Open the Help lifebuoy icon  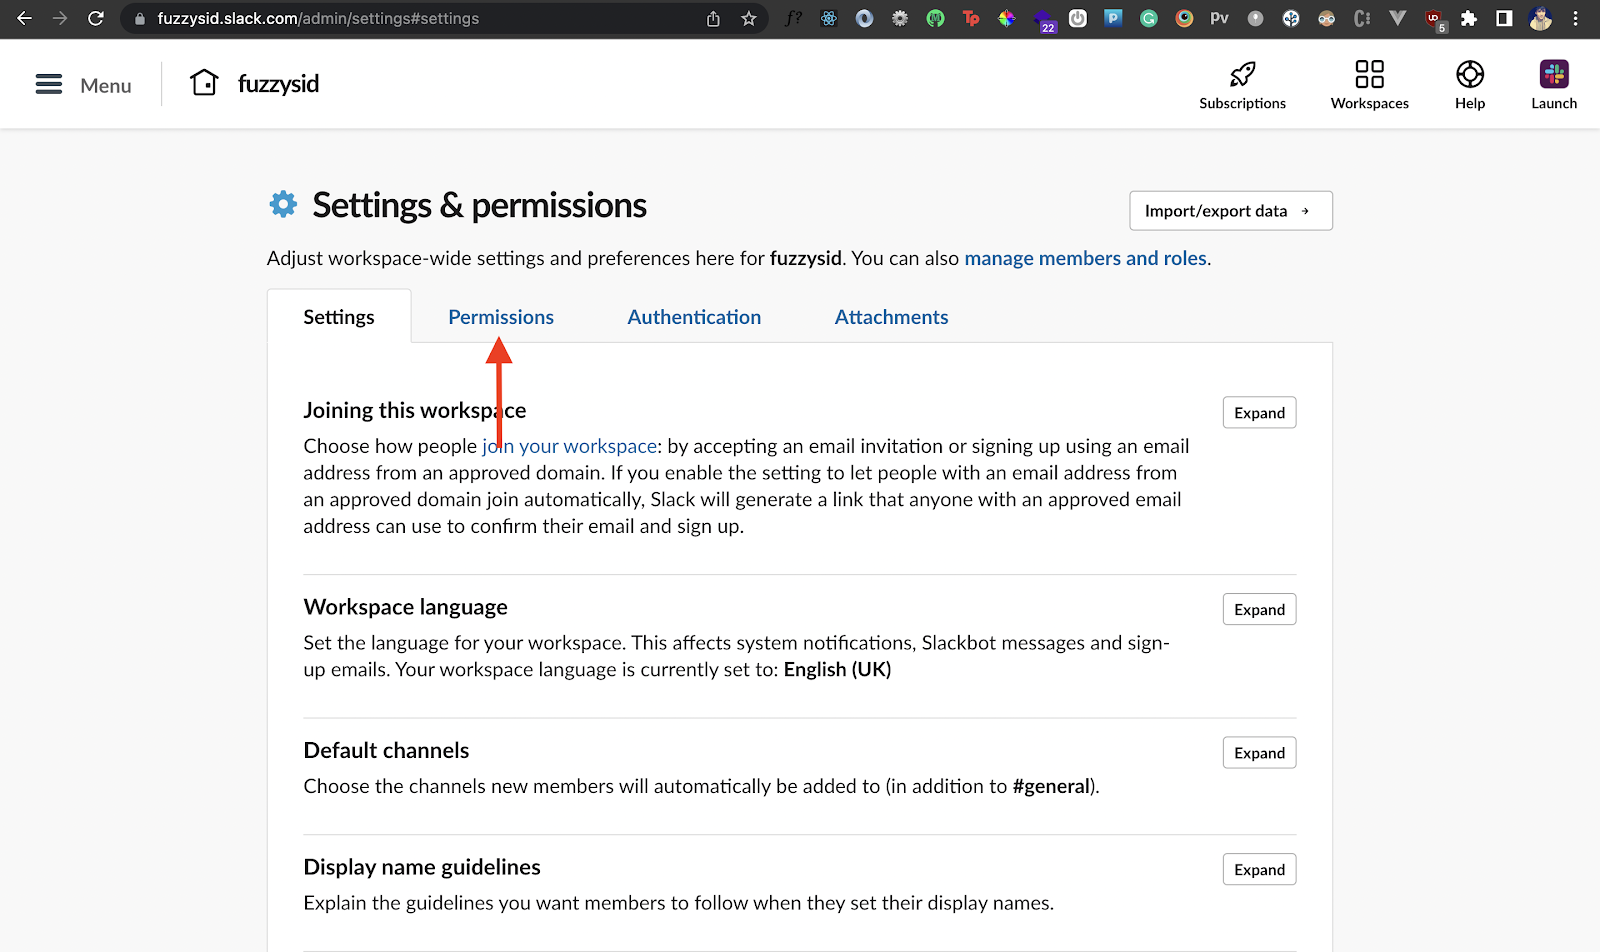point(1470,74)
